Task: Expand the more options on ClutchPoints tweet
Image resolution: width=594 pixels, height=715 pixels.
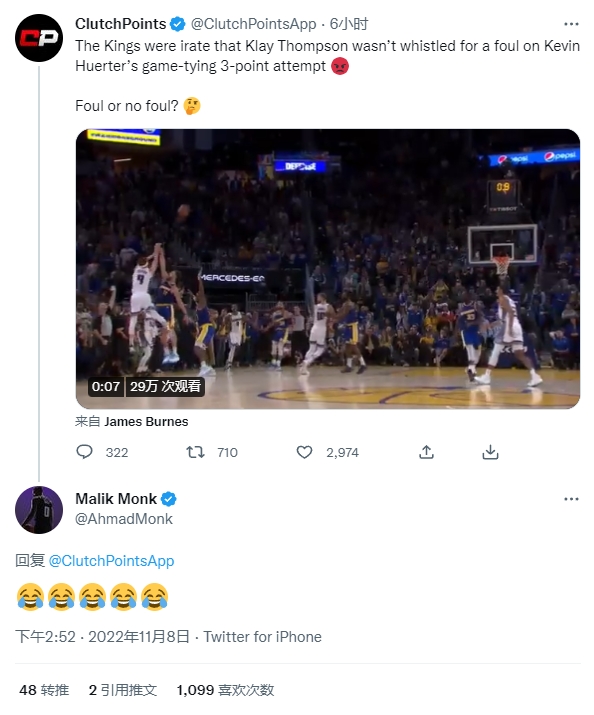Action: point(571,24)
